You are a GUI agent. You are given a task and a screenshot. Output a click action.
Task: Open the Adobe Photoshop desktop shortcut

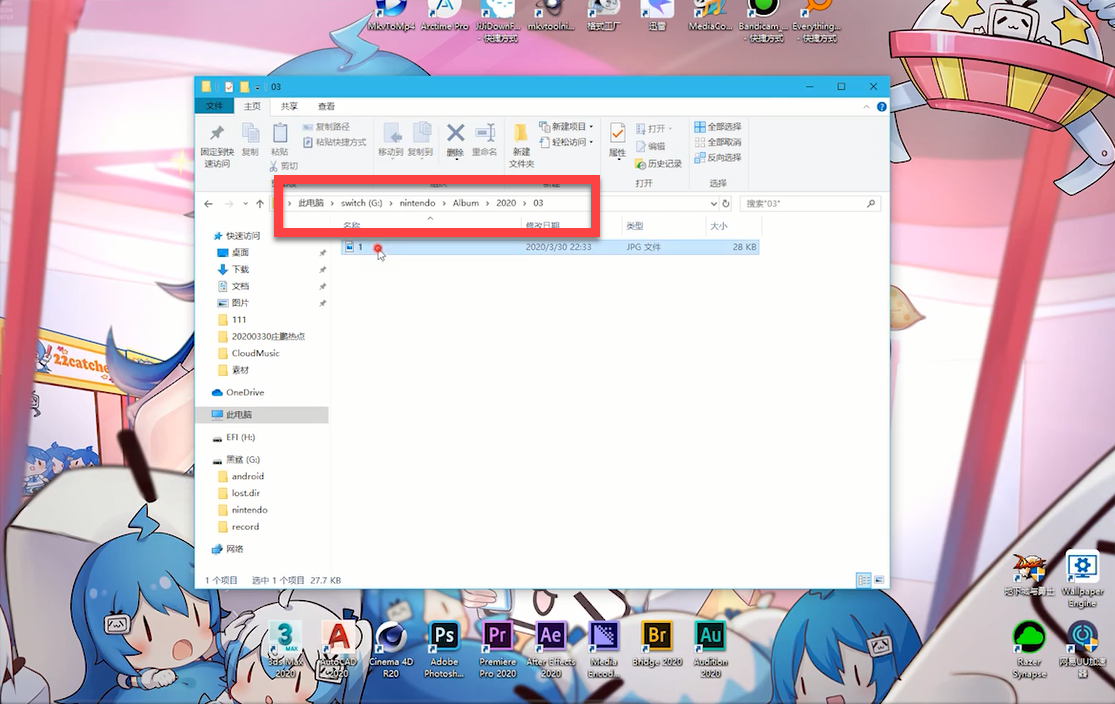444,649
